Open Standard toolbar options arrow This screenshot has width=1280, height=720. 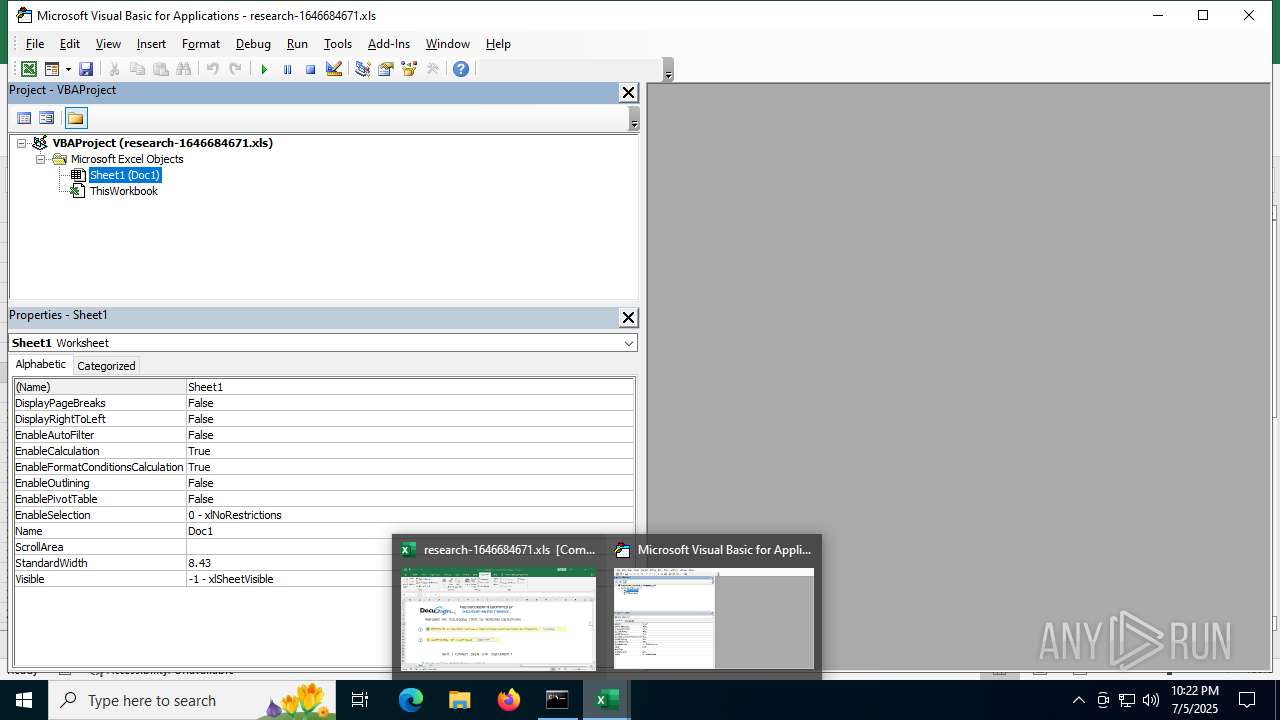(668, 70)
